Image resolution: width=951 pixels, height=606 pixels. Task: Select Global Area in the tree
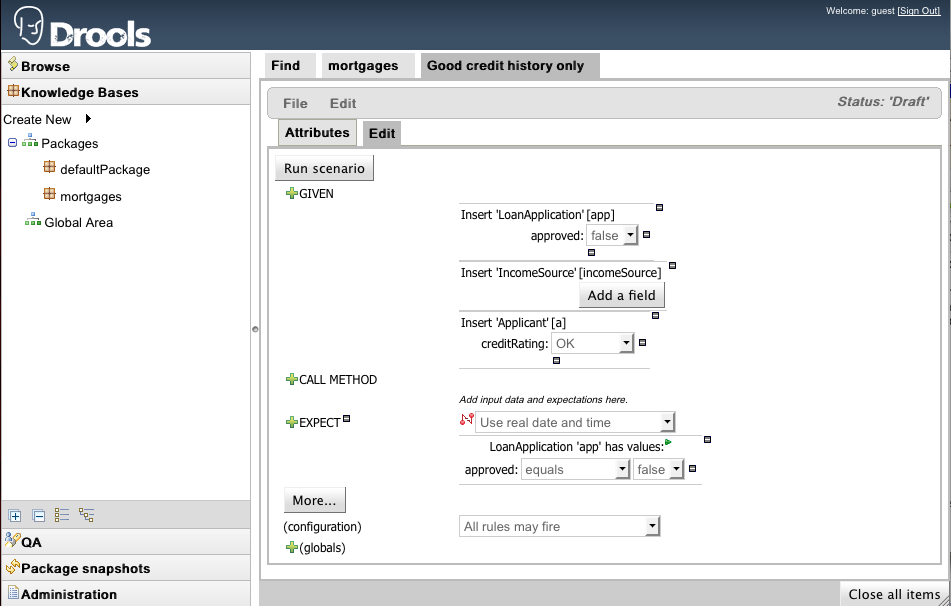[78, 223]
